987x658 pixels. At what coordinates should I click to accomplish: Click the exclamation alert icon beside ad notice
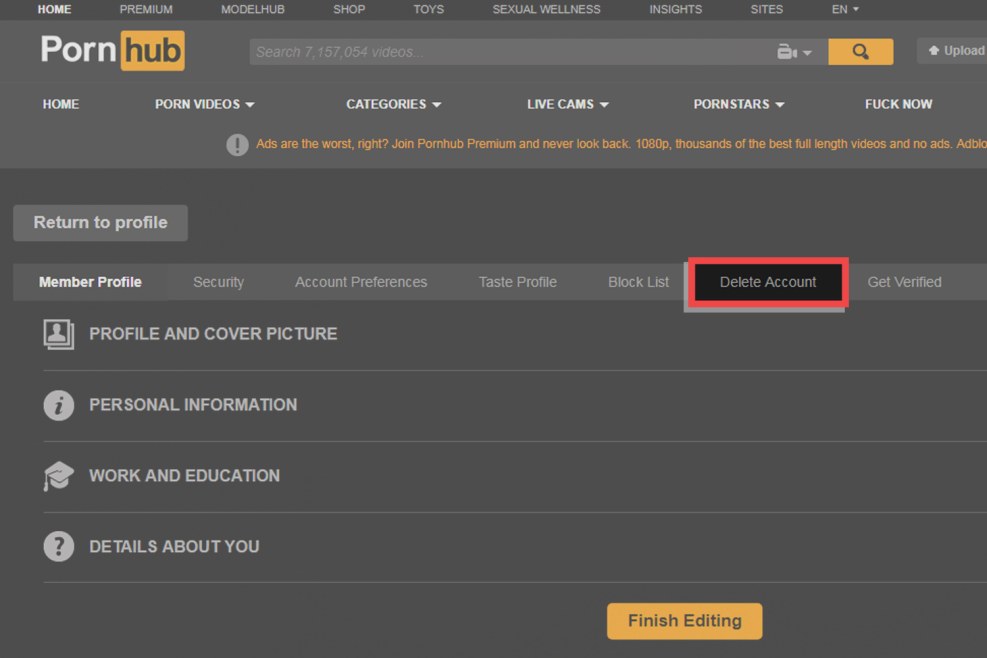pyautogui.click(x=237, y=145)
